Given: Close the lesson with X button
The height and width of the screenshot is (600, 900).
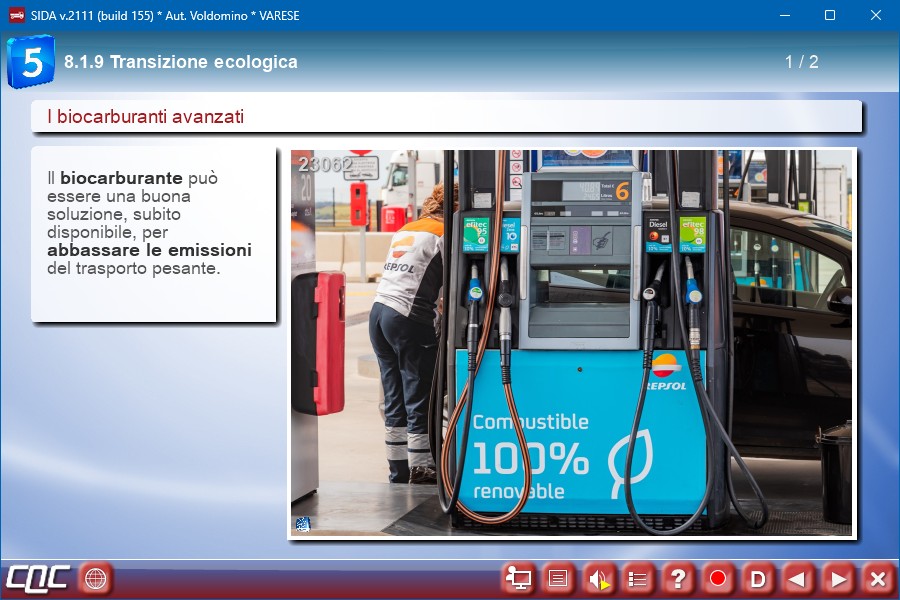Looking at the screenshot, I should click(x=878, y=578).
